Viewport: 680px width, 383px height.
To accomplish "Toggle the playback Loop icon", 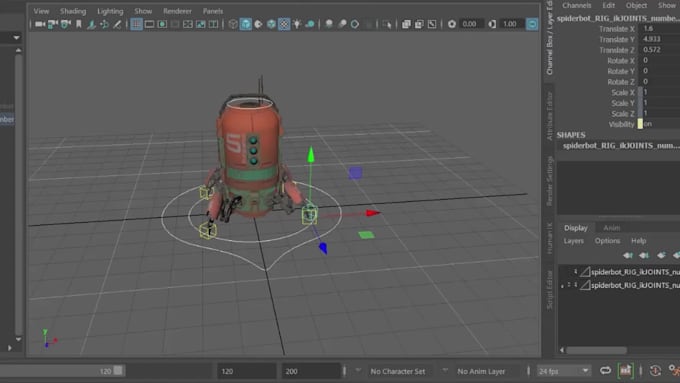I will click(605, 371).
